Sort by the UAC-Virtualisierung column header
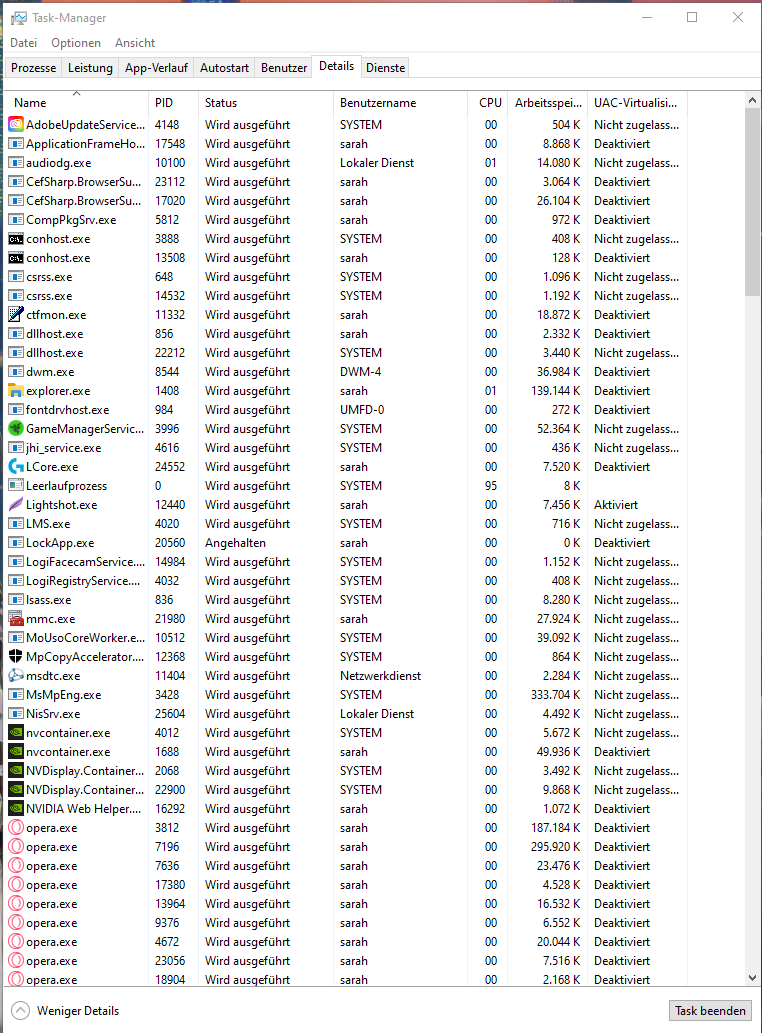Viewport: 762px width, 1033px height. click(x=636, y=103)
